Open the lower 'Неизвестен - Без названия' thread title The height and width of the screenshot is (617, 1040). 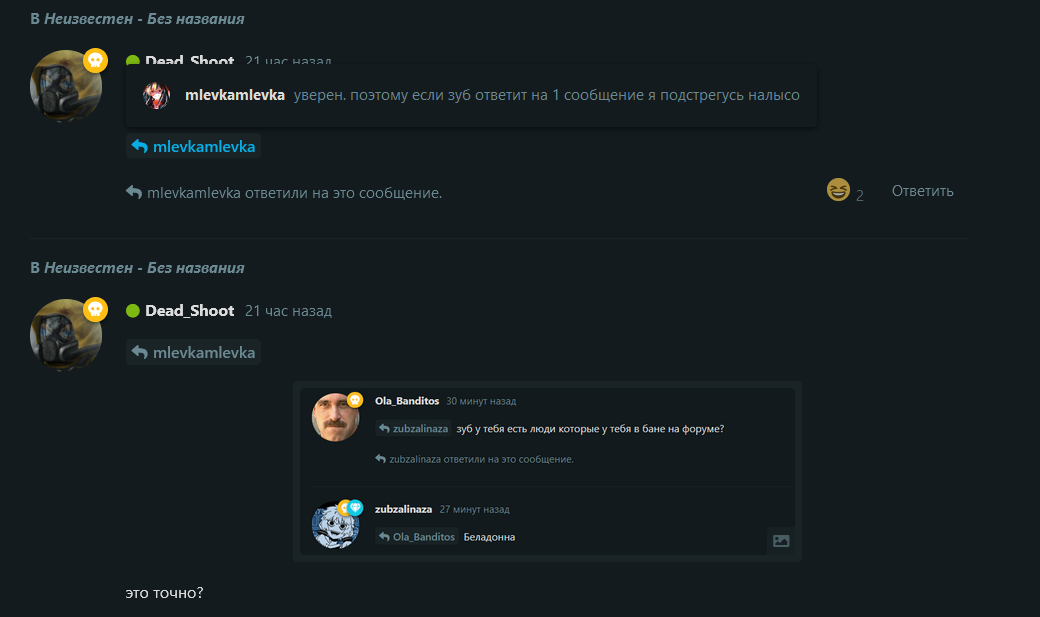(144, 268)
